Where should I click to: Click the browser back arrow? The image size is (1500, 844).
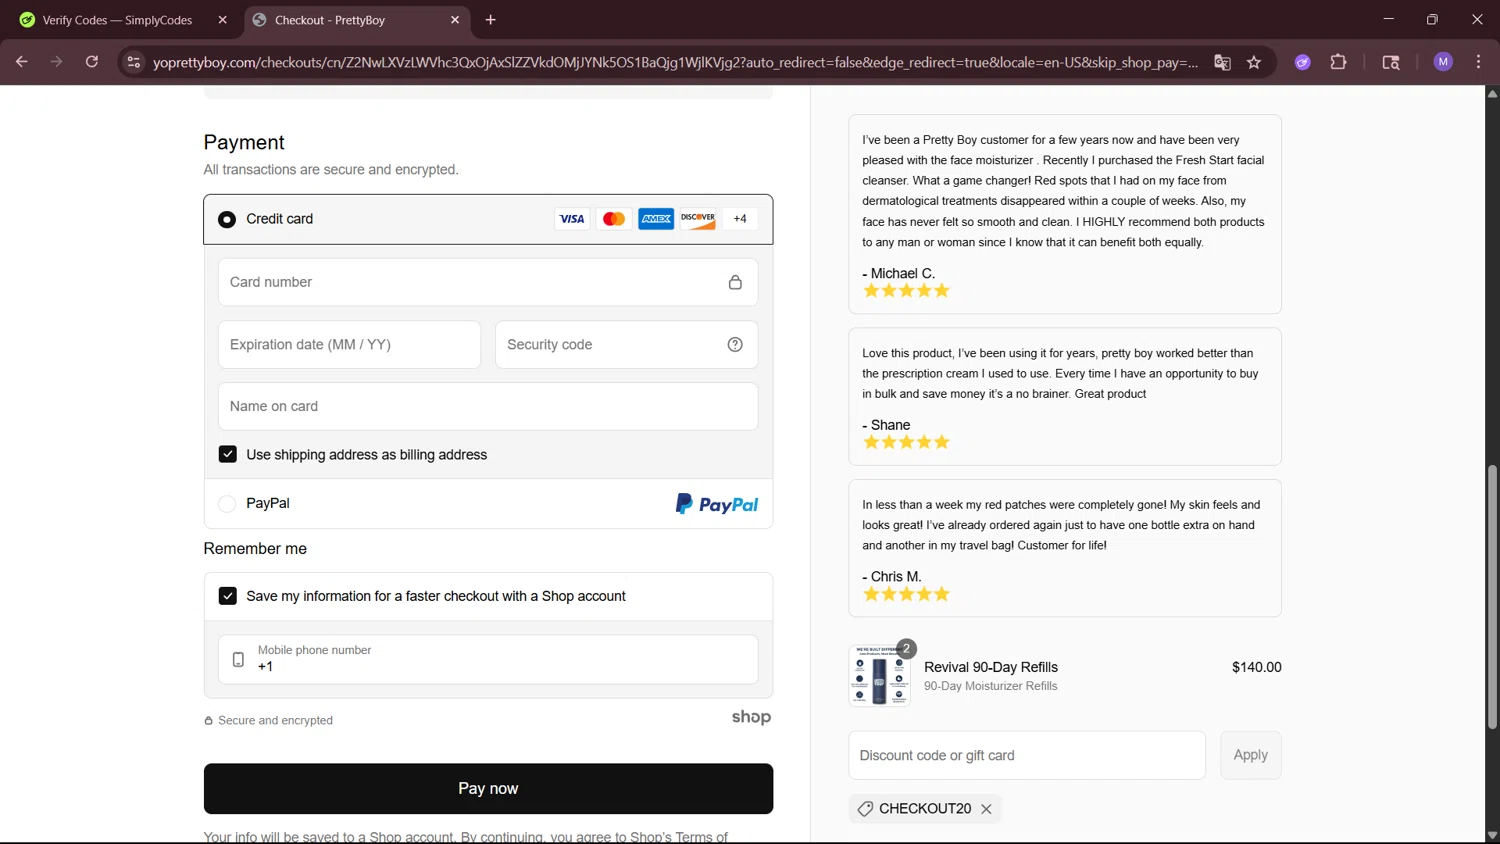pos(21,62)
